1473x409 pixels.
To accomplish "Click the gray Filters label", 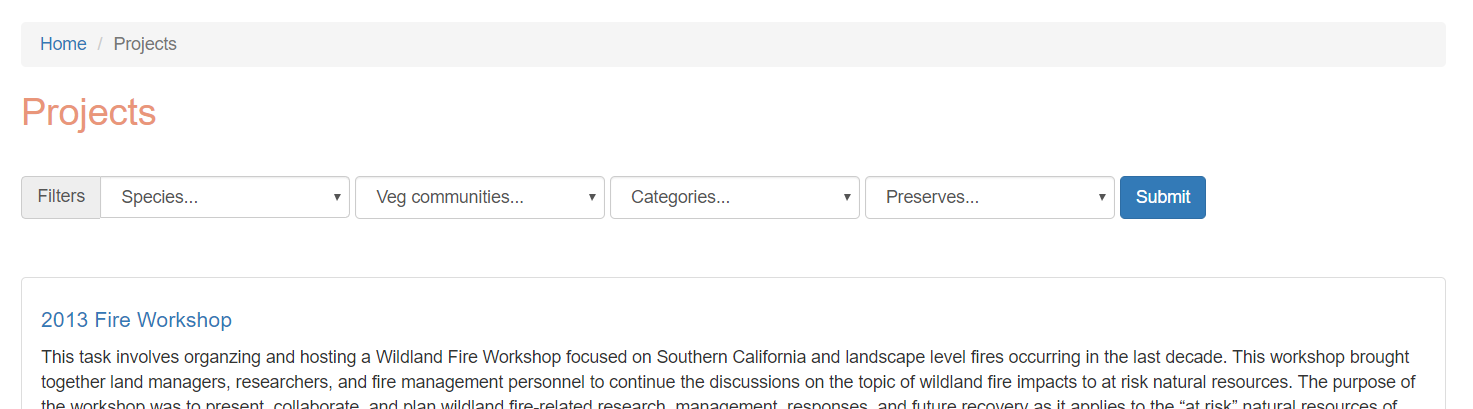I will click(61, 197).
